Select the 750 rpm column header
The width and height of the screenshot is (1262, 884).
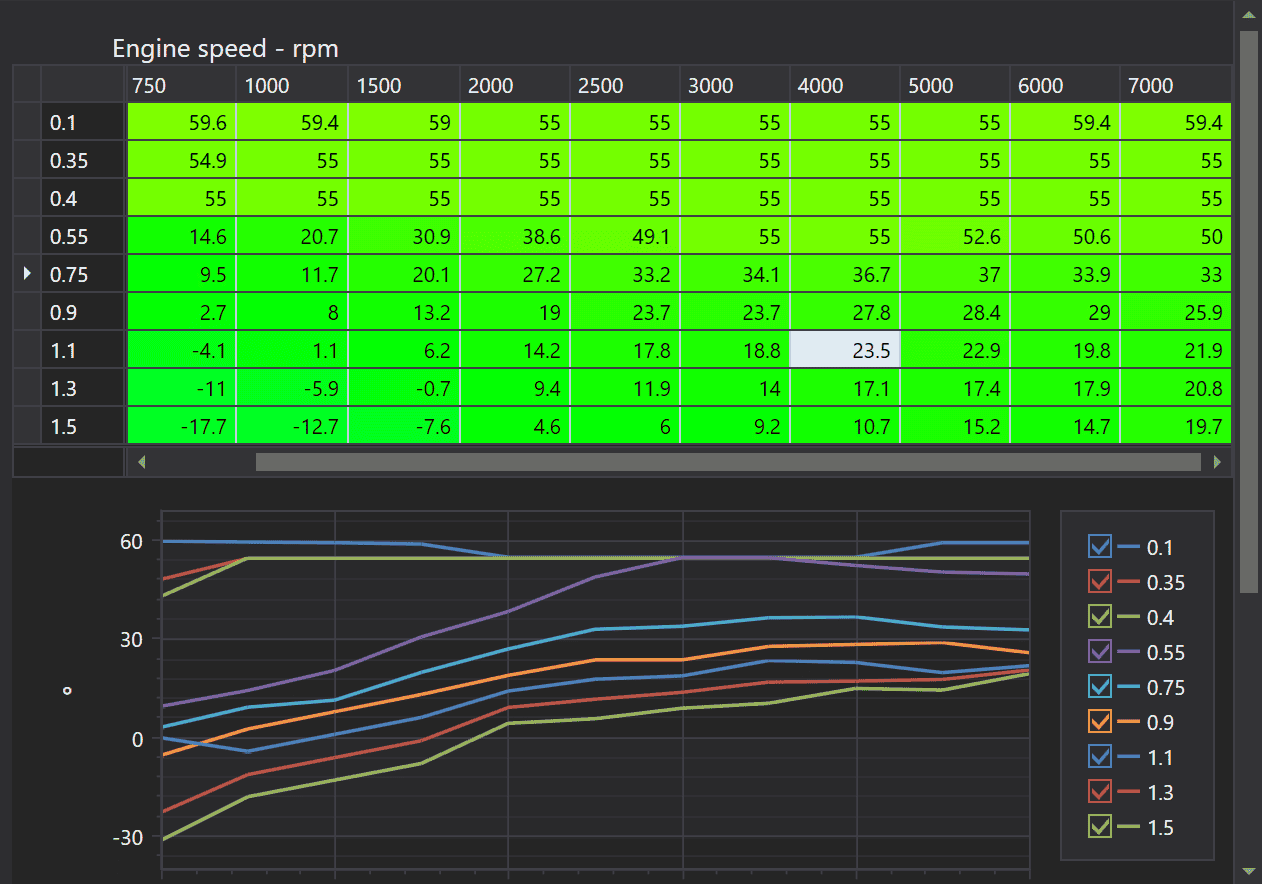[x=181, y=85]
